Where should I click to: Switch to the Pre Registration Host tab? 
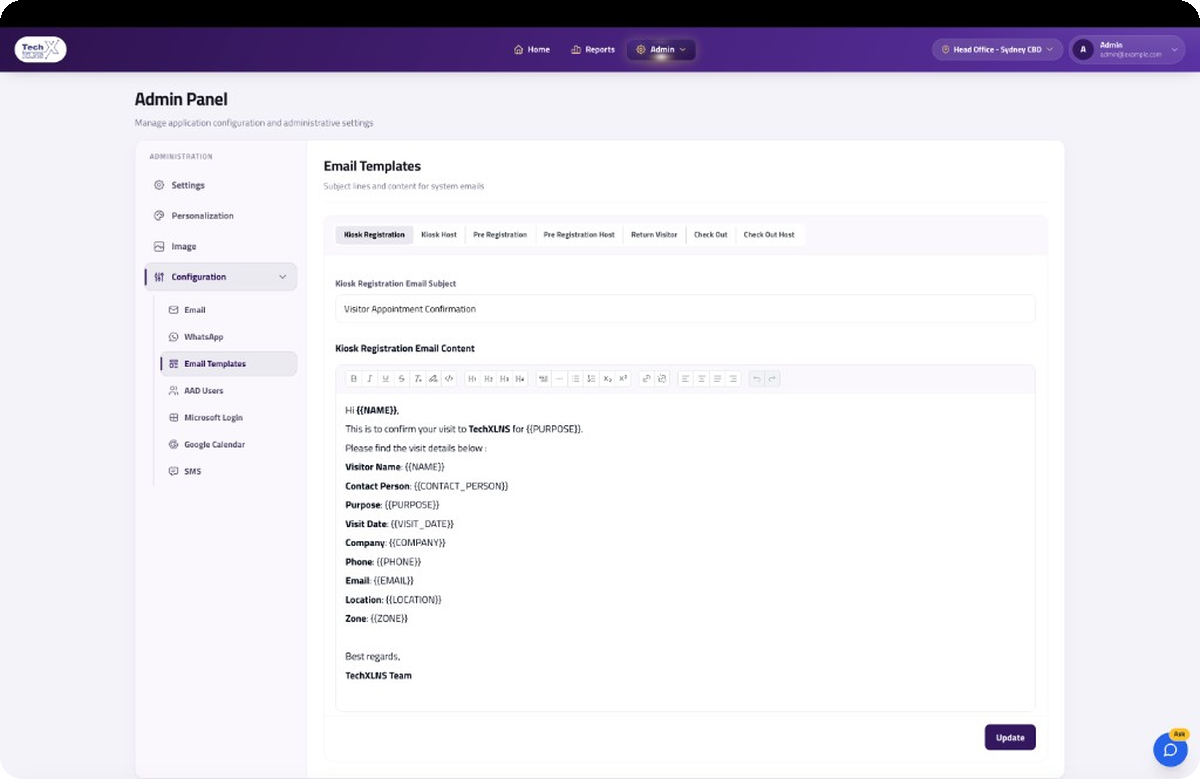579,235
